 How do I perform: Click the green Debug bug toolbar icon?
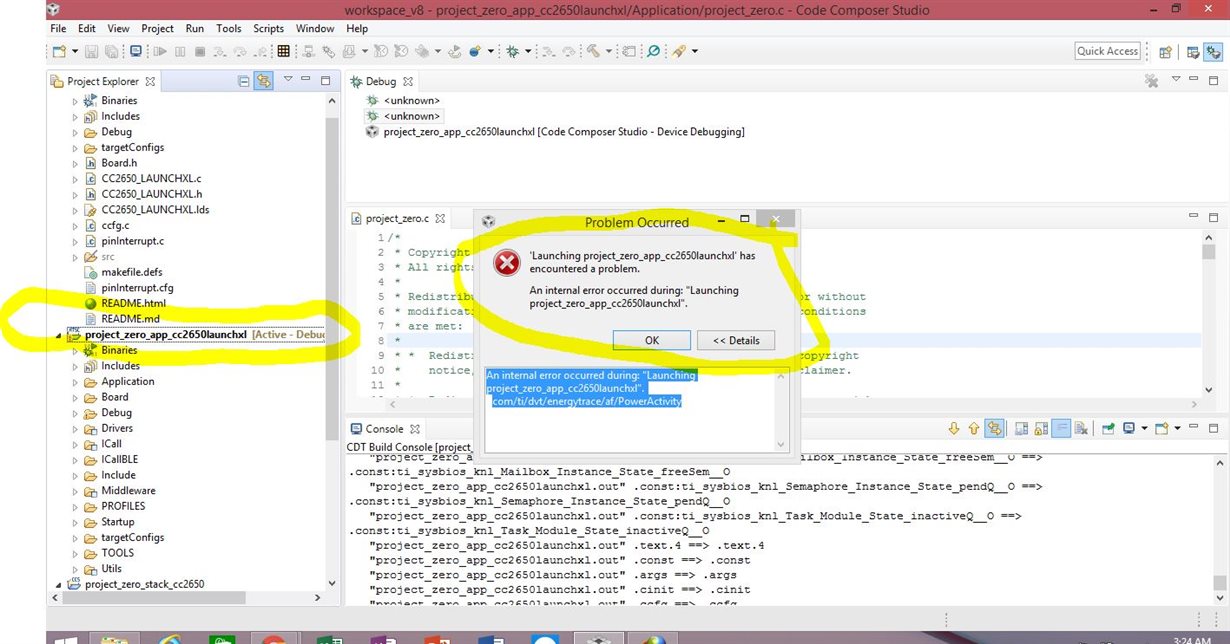click(x=513, y=51)
